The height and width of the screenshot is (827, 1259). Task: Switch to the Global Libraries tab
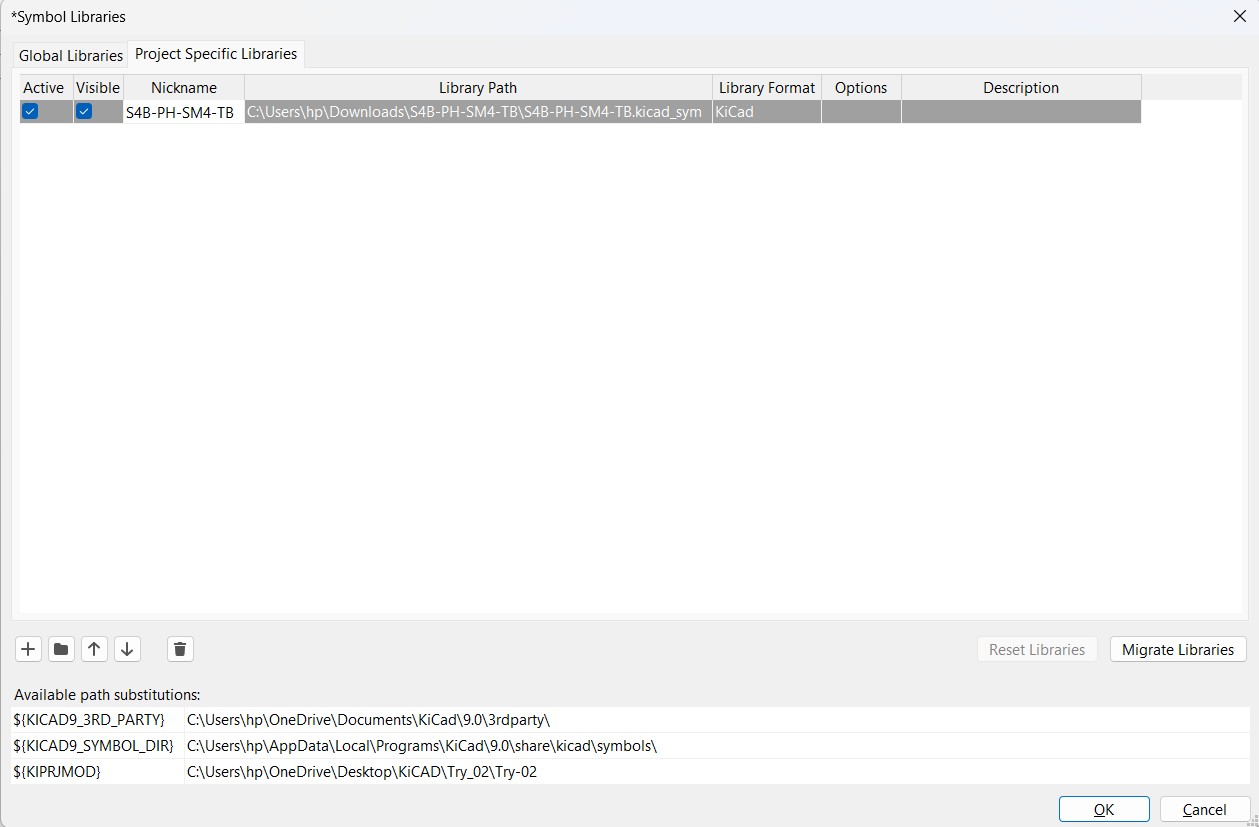[69, 55]
